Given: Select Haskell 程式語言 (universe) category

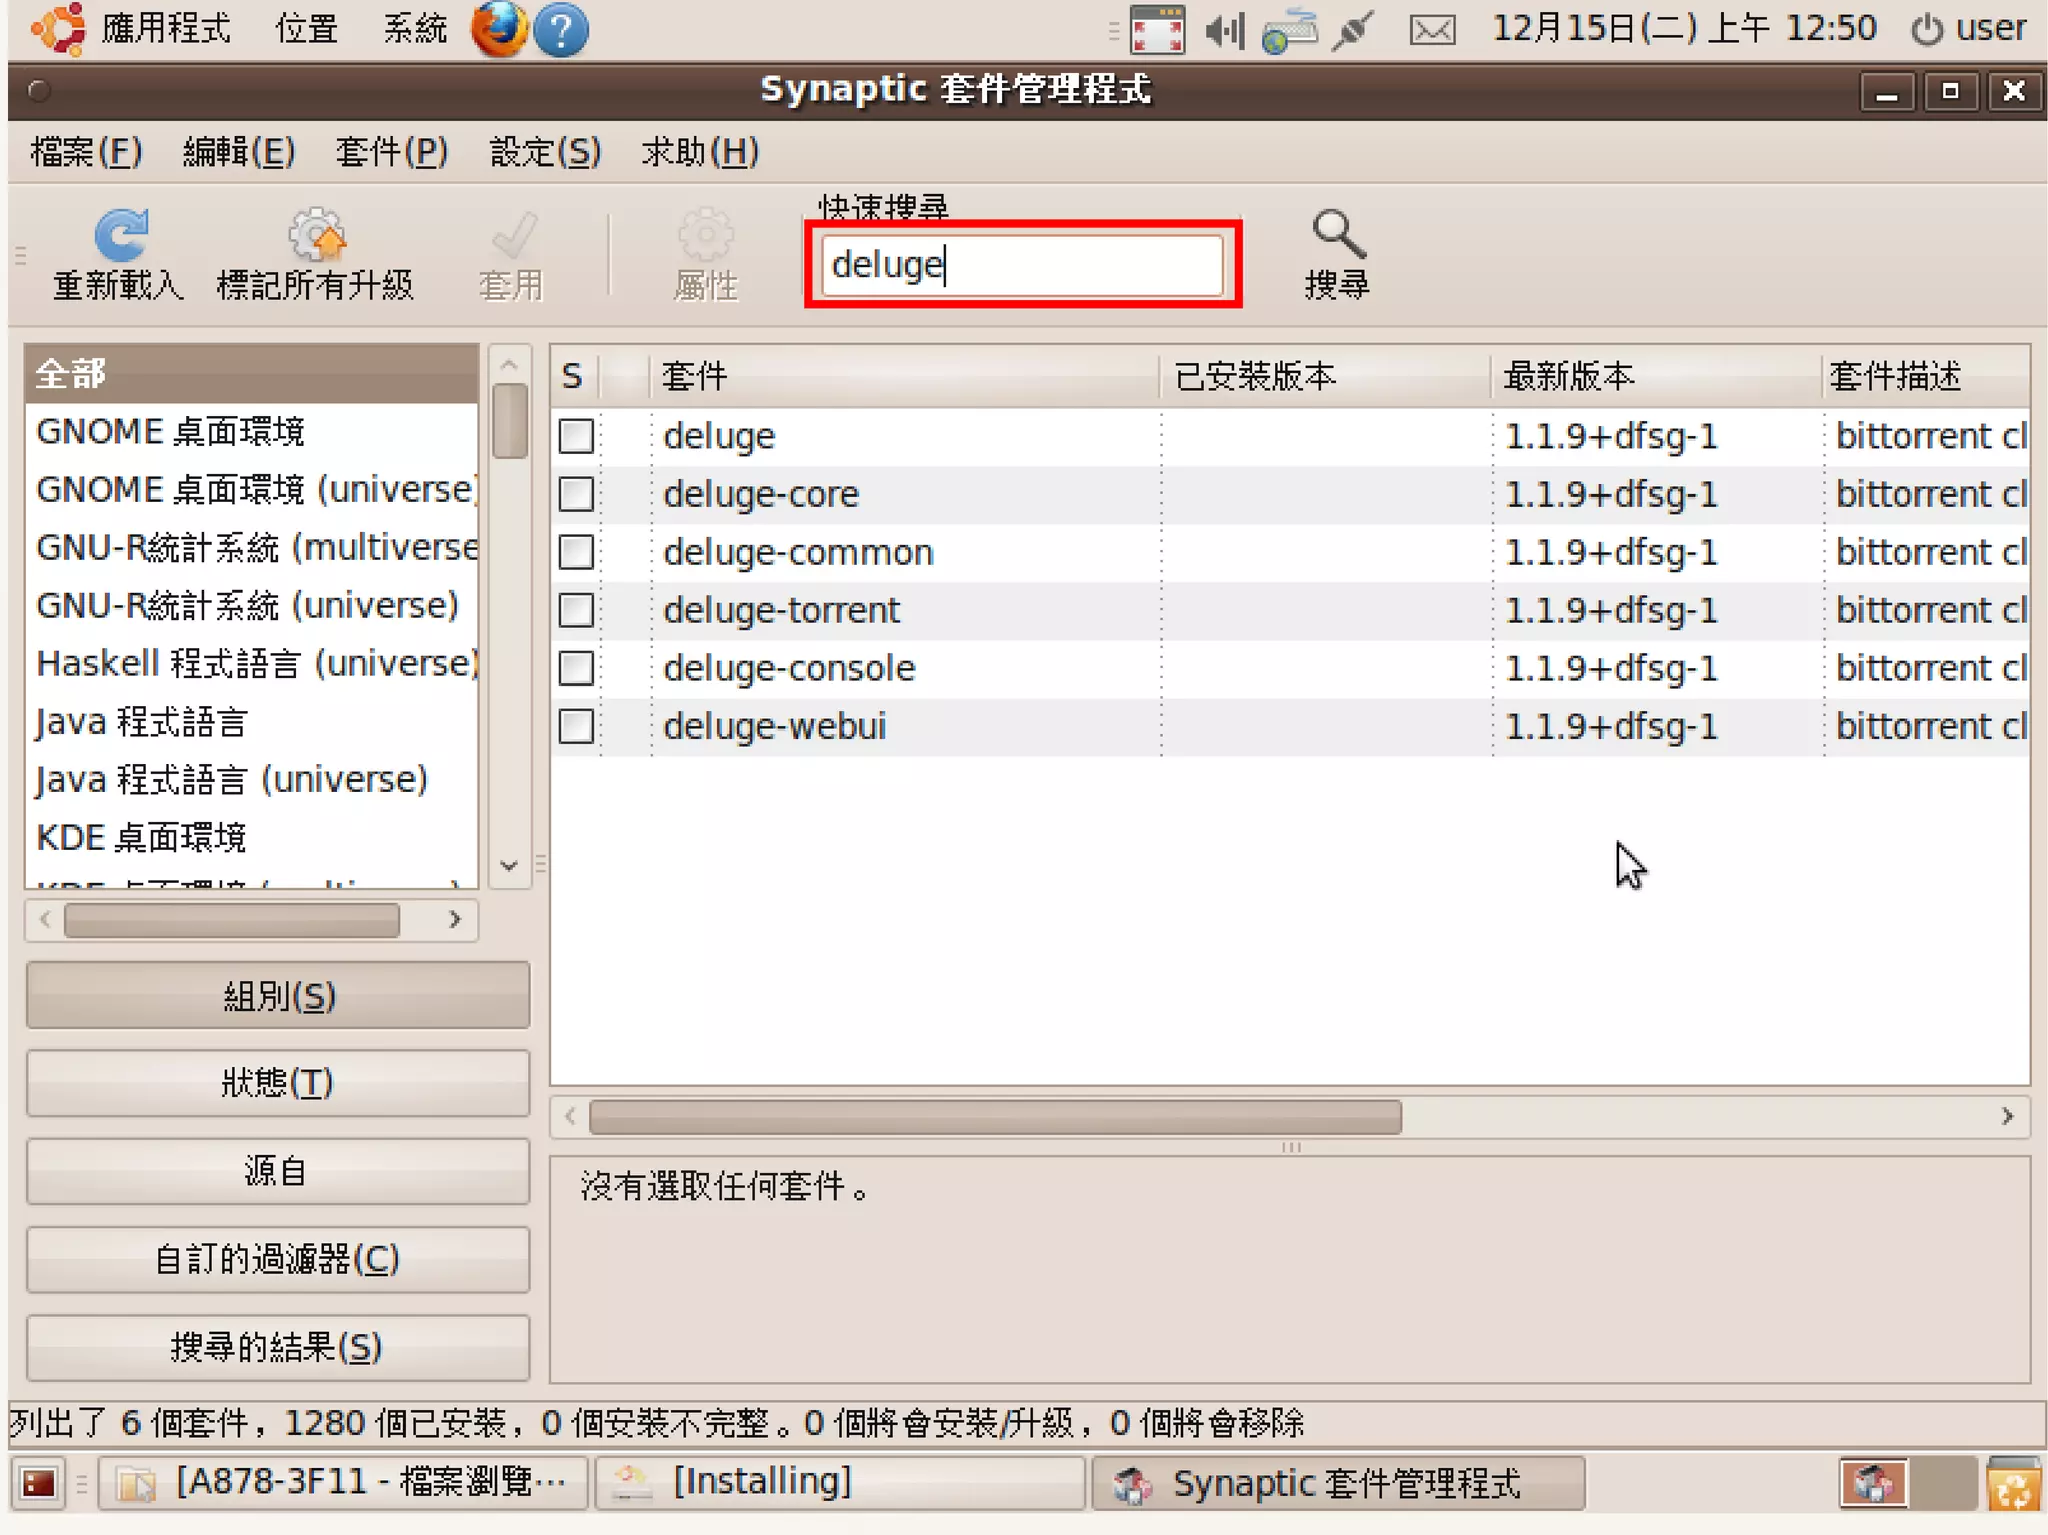Looking at the screenshot, I should pos(251,664).
